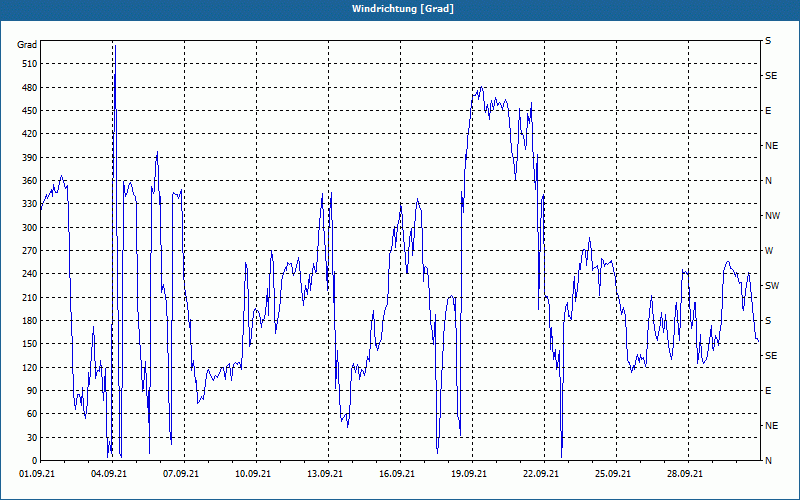The image size is (800, 500).
Task: Click the 330 degree axis label
Action: [30, 204]
